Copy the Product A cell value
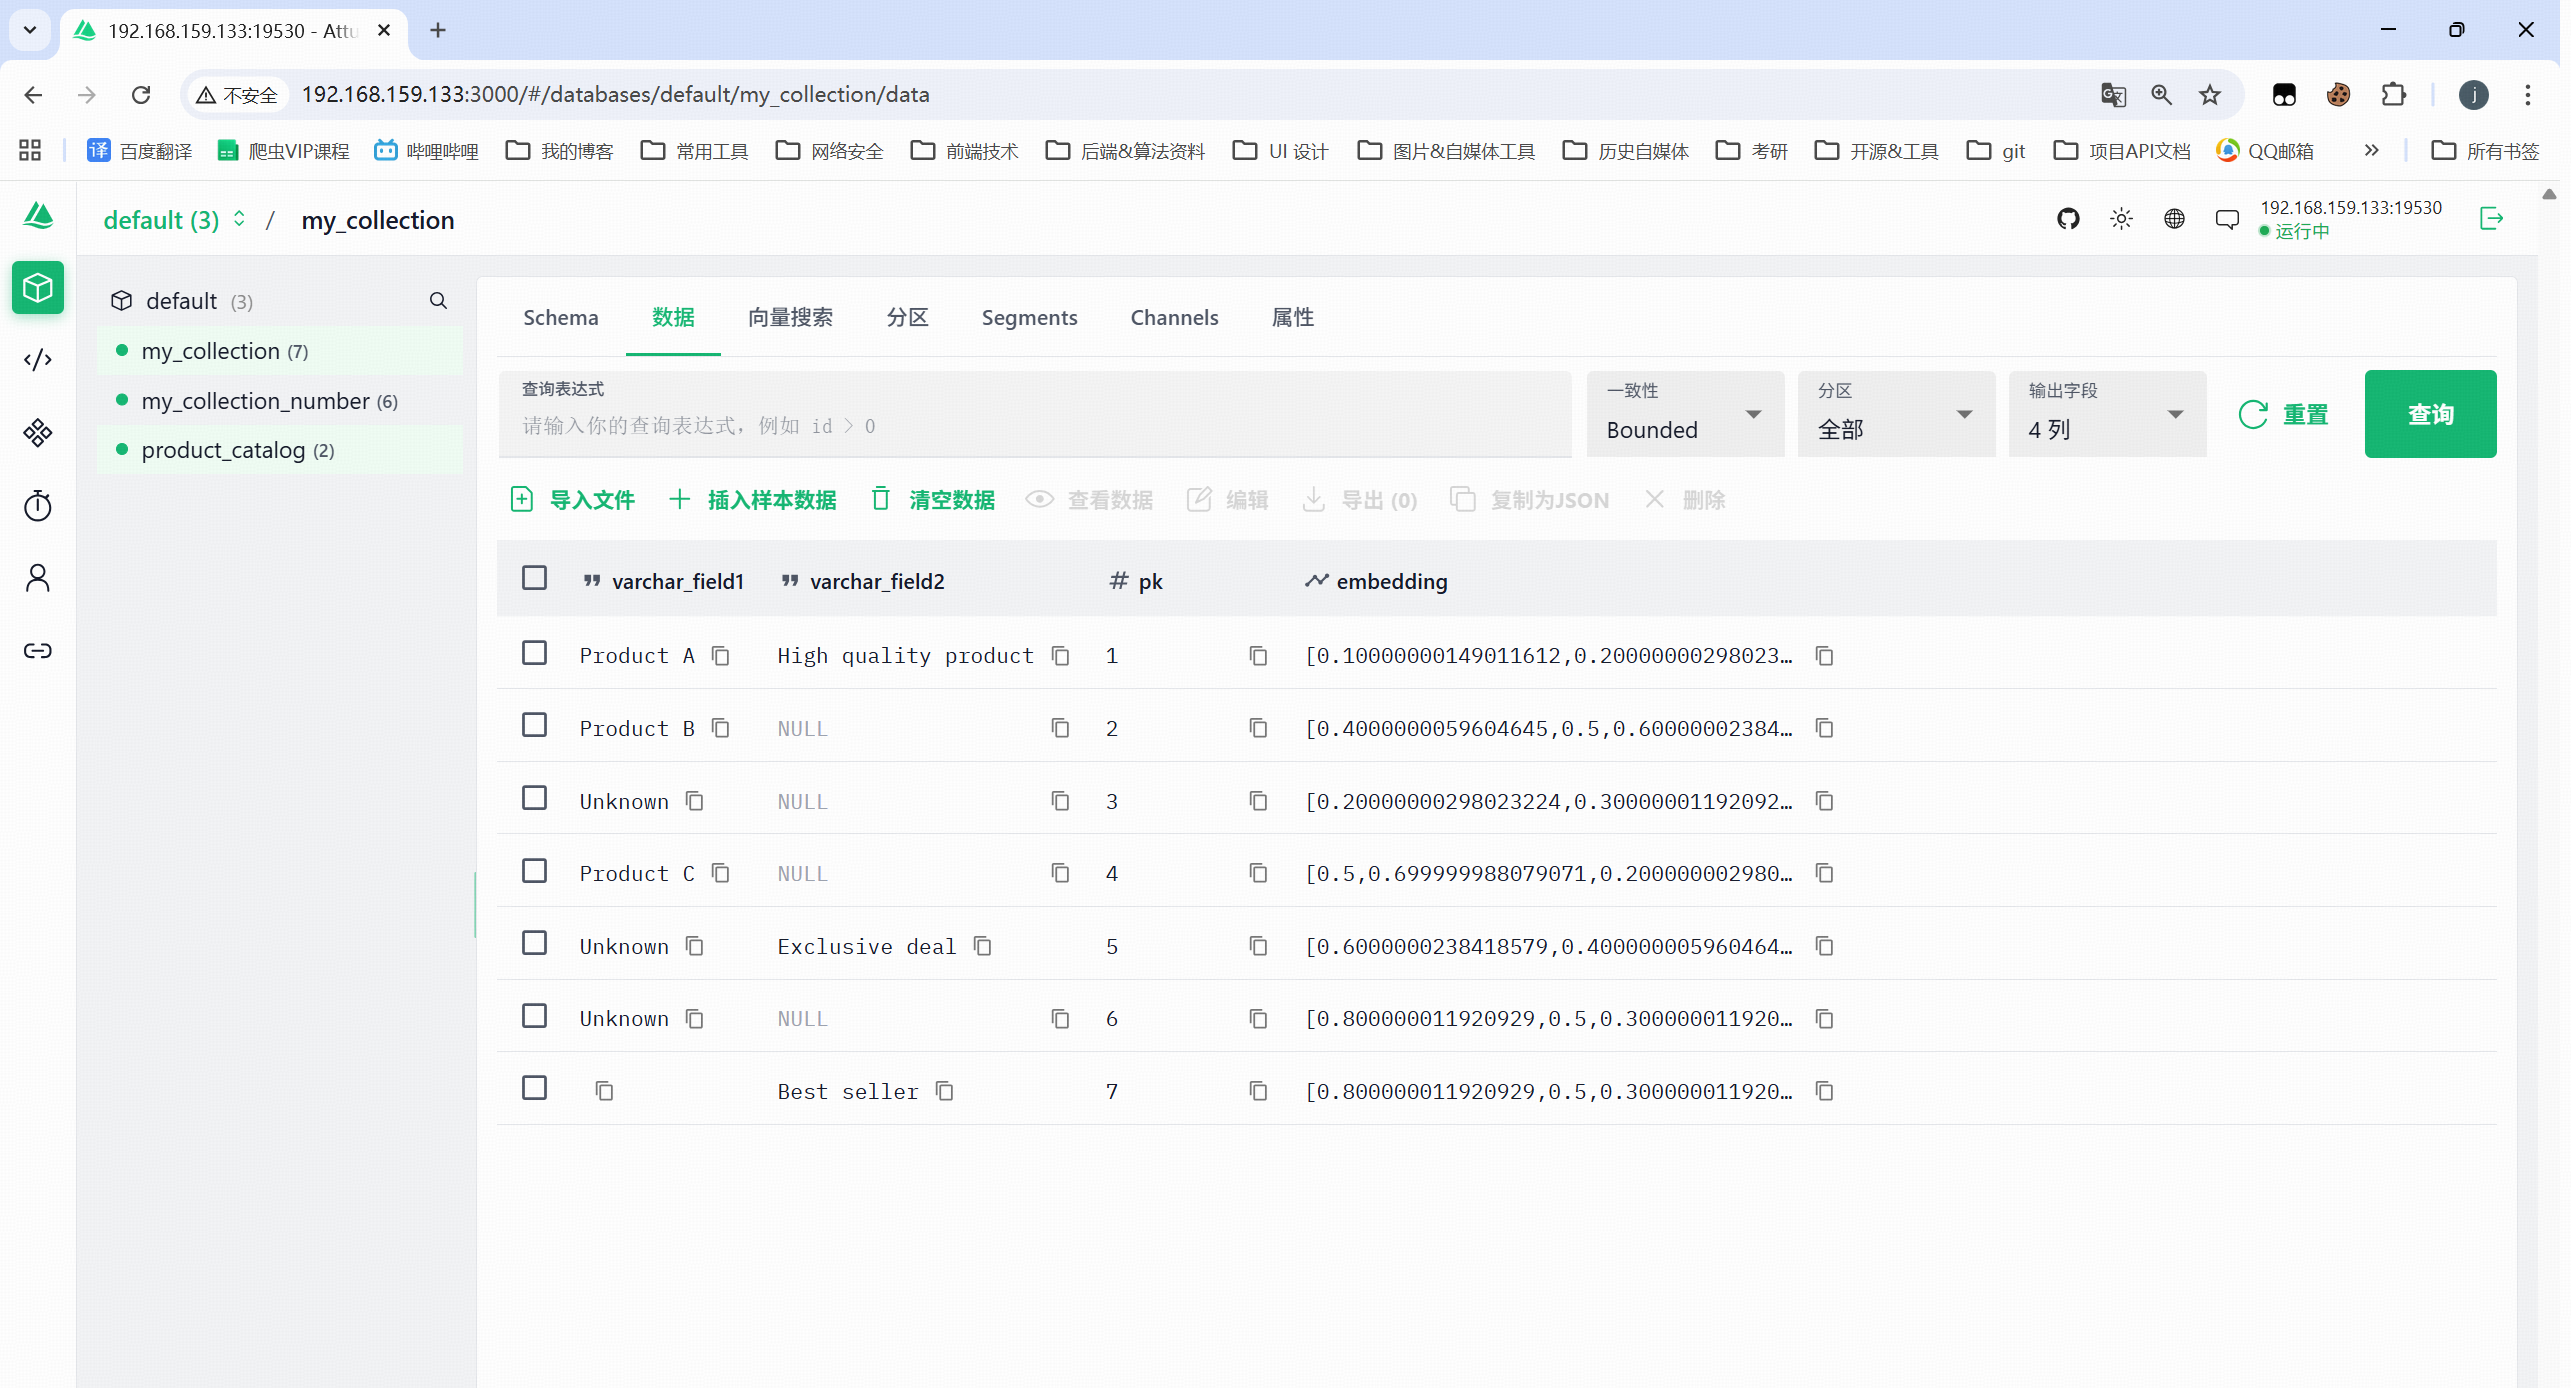 click(721, 656)
